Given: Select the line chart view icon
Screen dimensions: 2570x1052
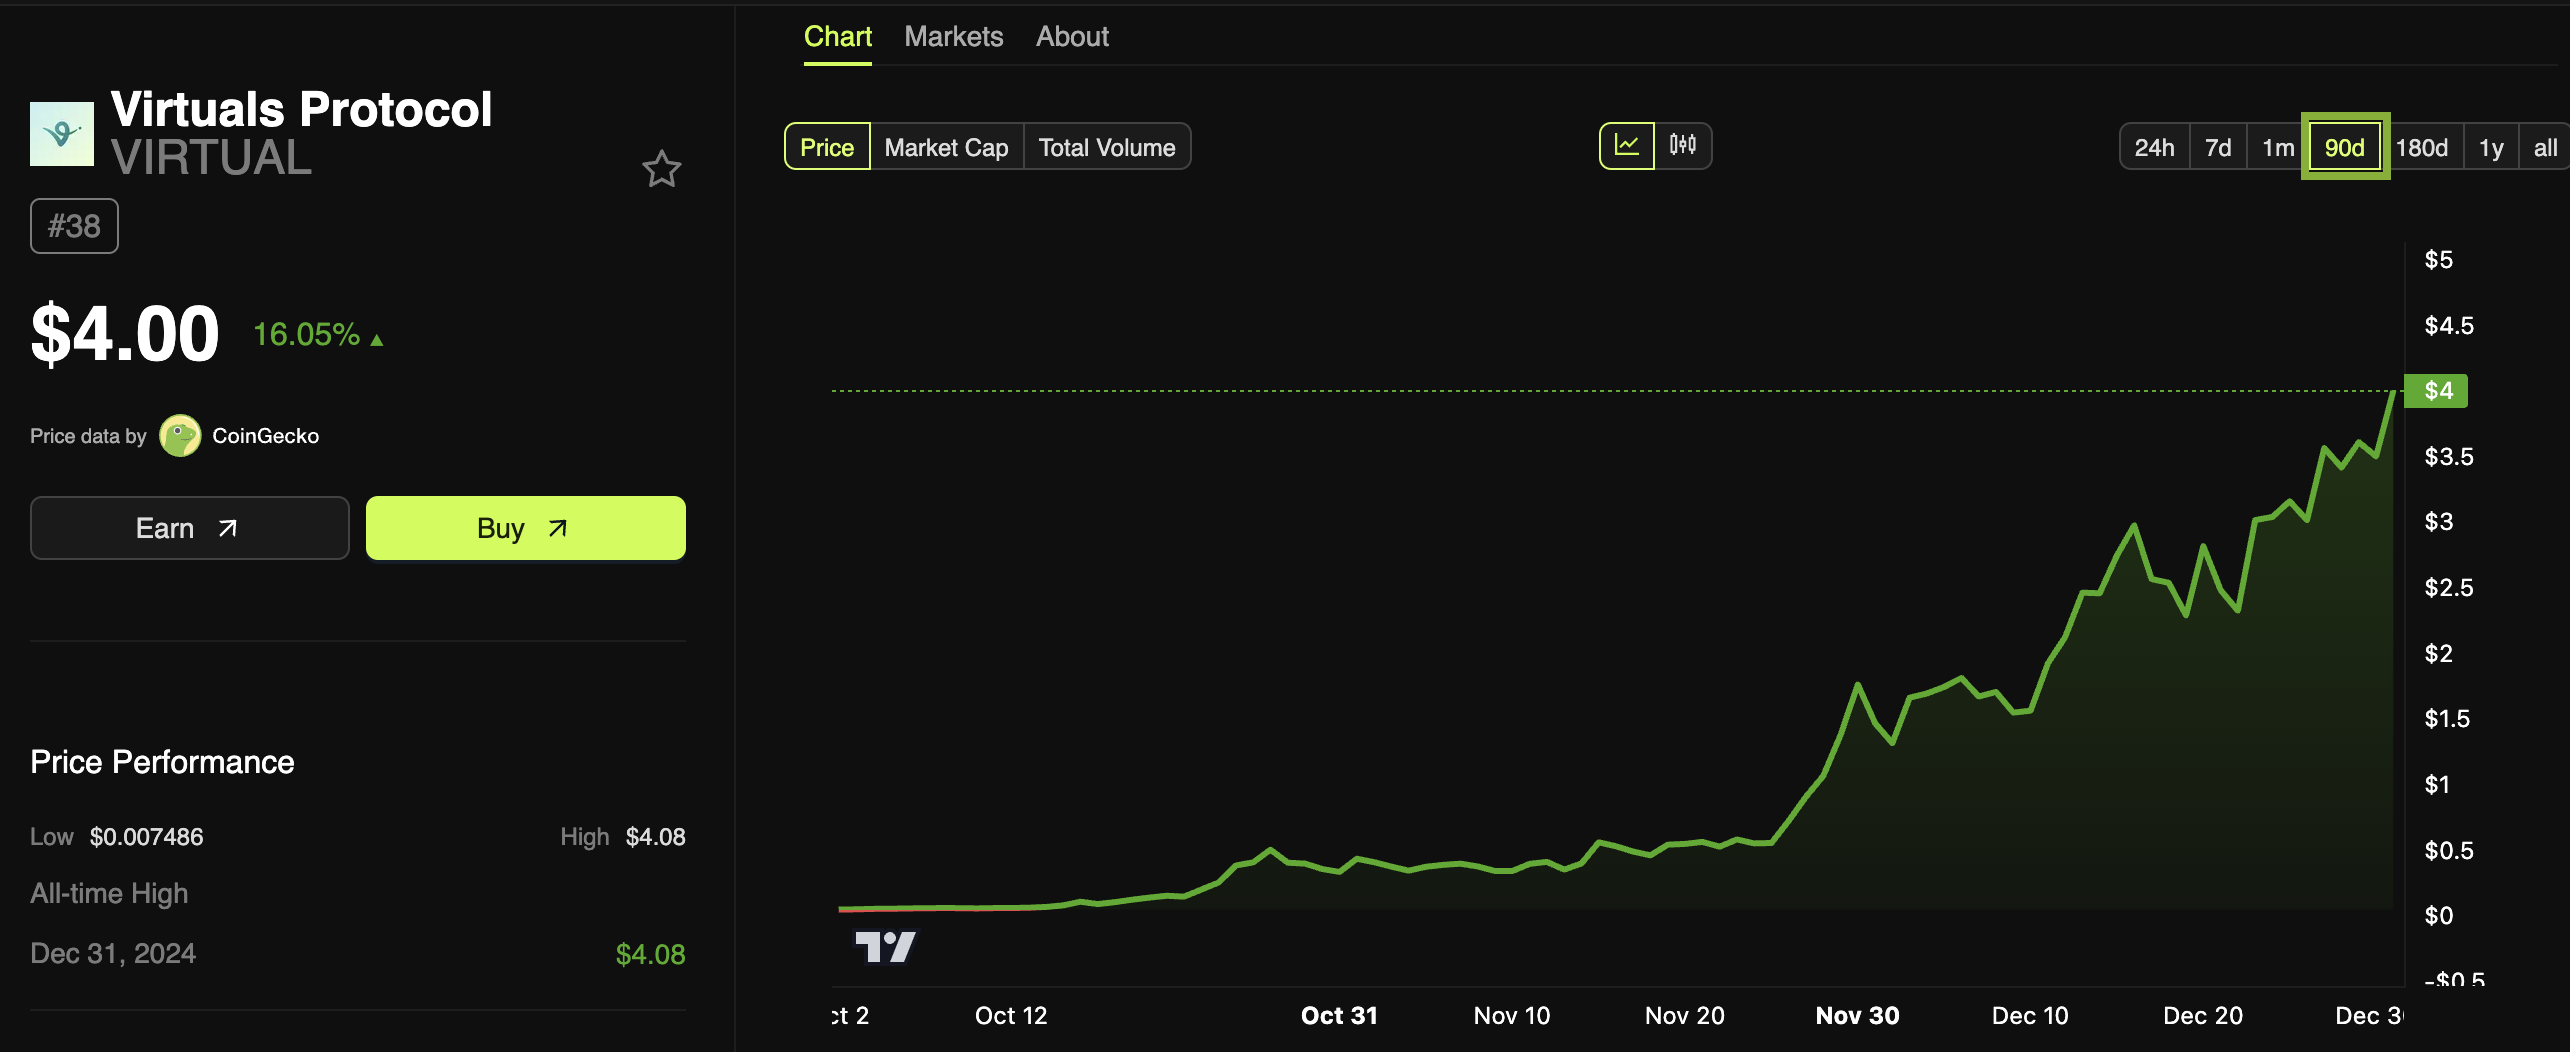Looking at the screenshot, I should 1628,146.
